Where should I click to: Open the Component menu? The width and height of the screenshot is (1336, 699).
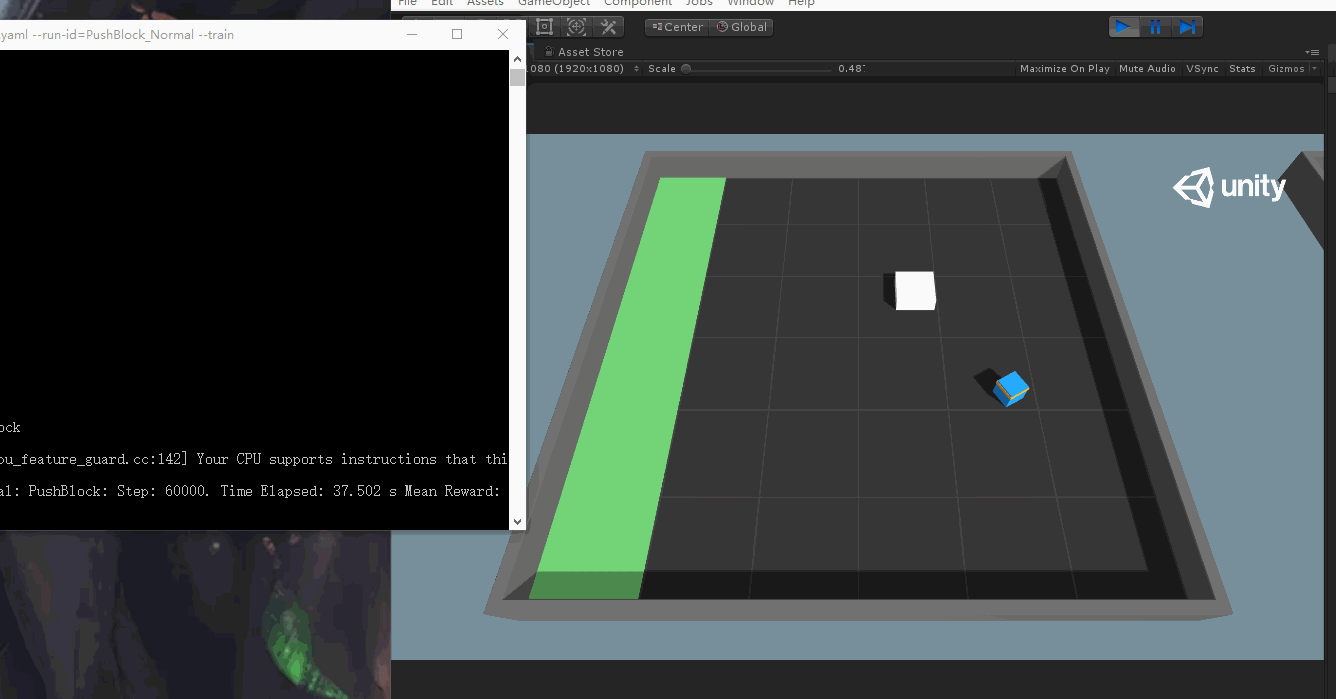(638, 3)
